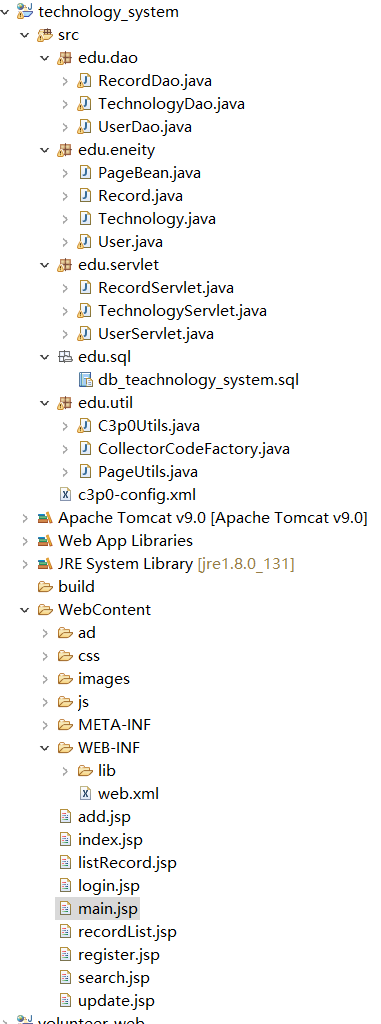Collapse the WEB-INF folder
Viewport: 381px width, 1024px height.
44,747
